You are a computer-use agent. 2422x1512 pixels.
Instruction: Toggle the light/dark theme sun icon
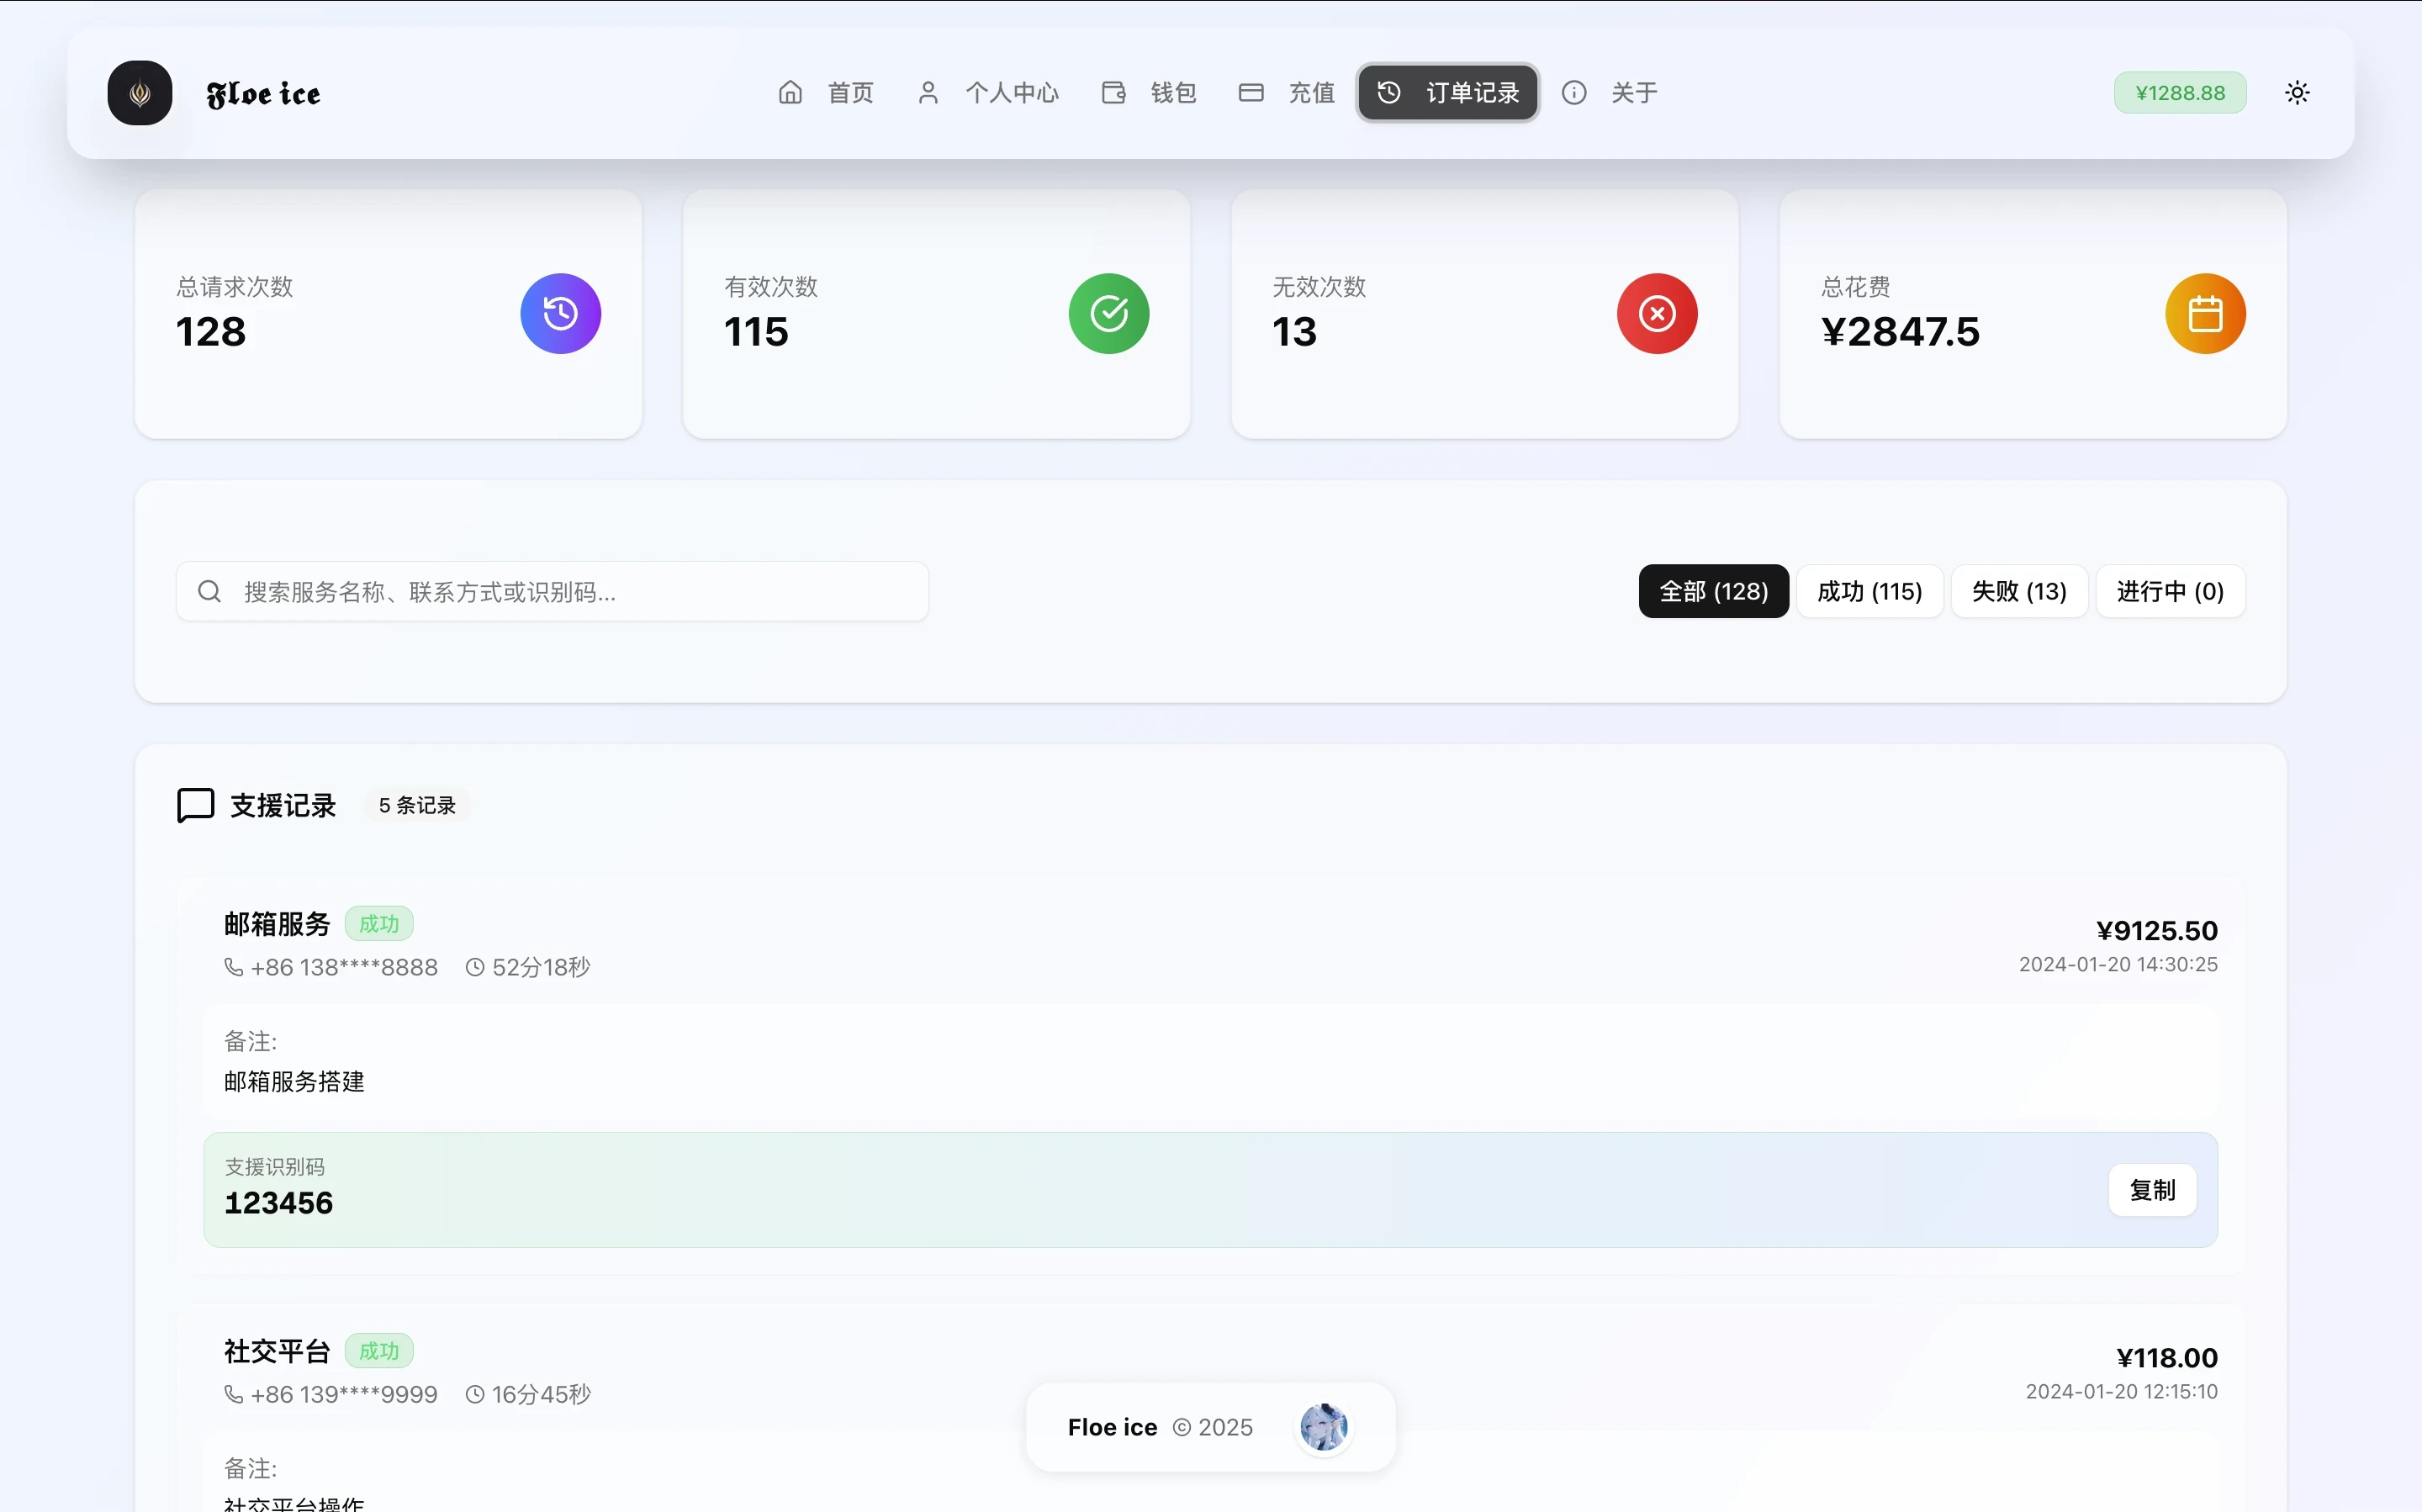(2297, 93)
